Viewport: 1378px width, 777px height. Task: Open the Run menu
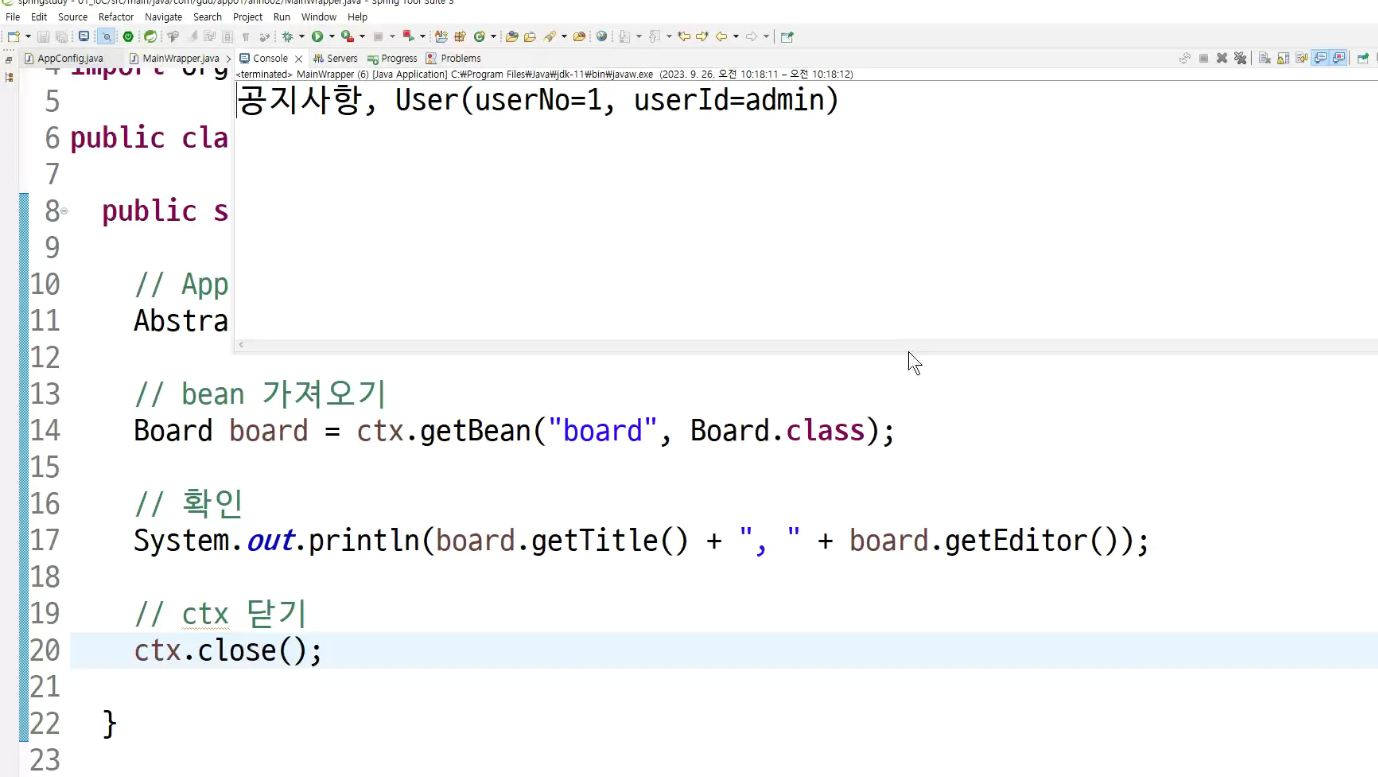[282, 17]
